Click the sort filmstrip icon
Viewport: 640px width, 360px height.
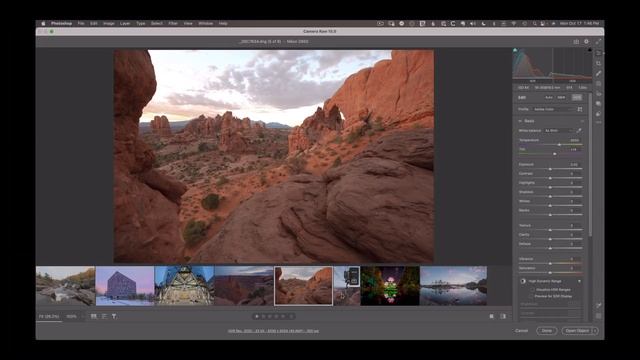click(x=104, y=316)
